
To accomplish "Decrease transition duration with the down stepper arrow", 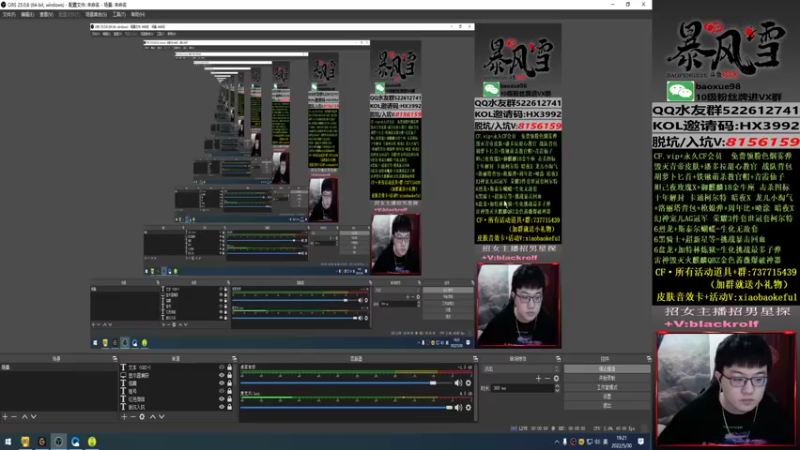I will pos(557,390).
